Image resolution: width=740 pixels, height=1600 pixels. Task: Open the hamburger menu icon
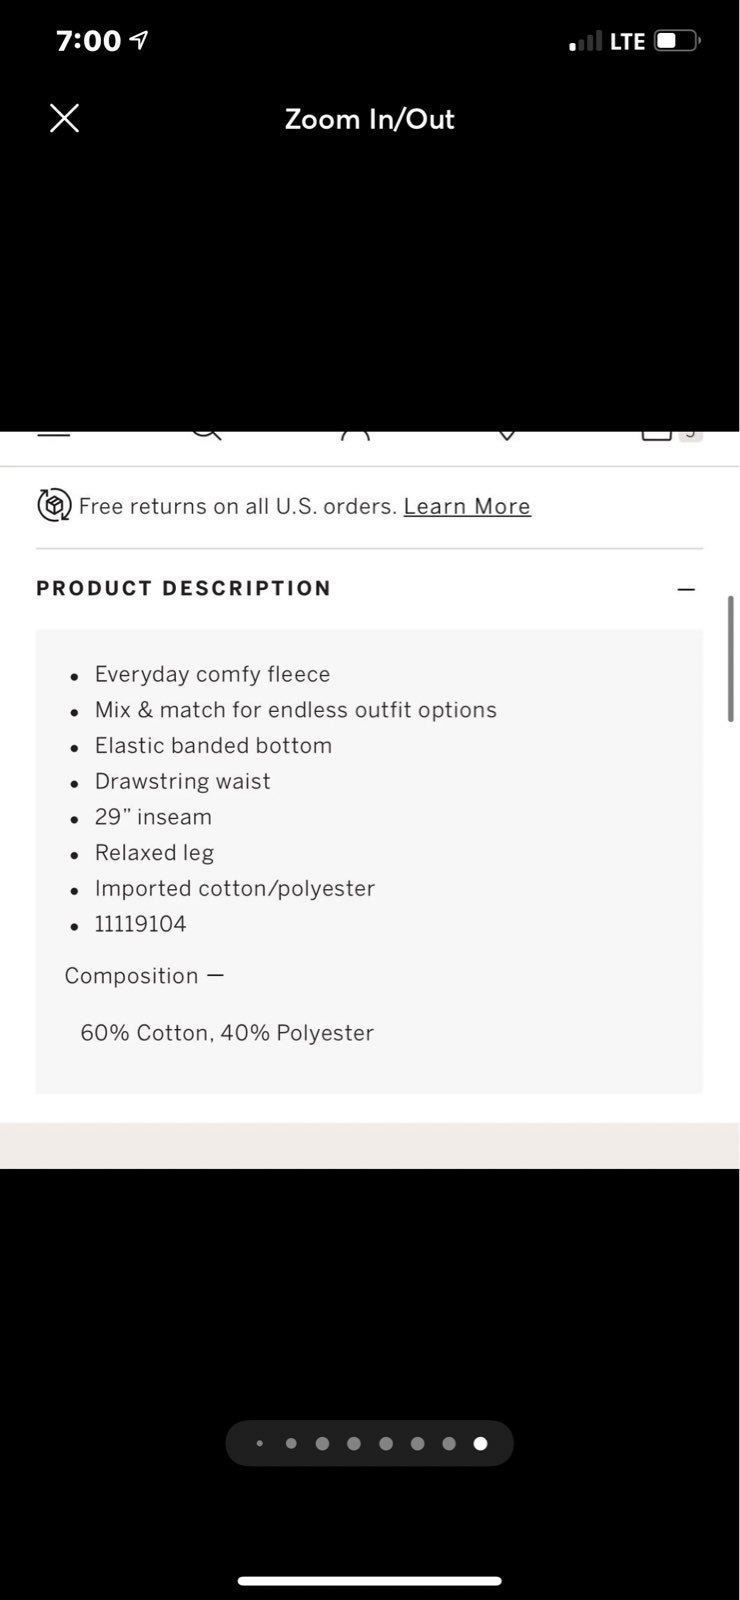[x=54, y=435]
